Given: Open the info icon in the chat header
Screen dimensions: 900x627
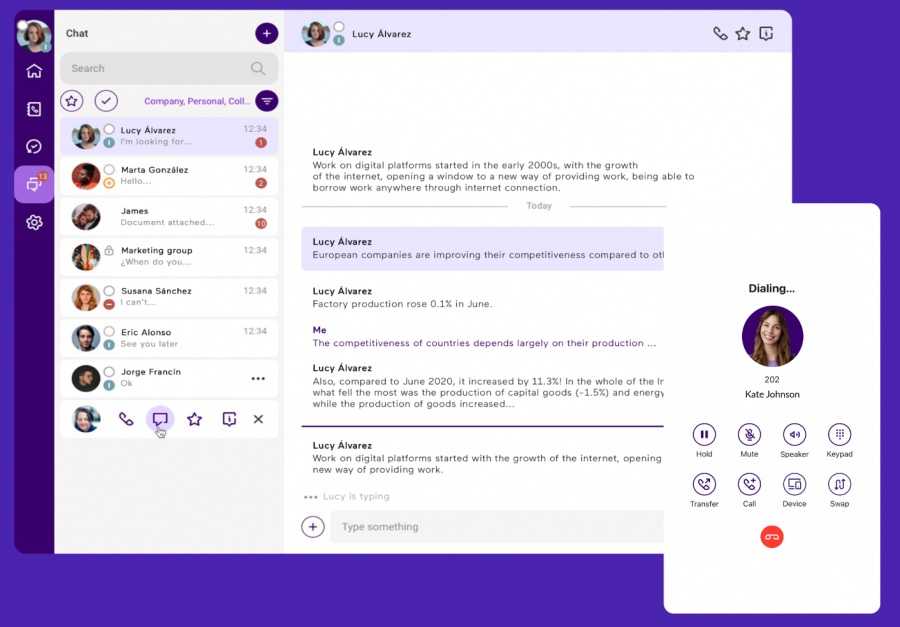Looking at the screenshot, I should pos(766,33).
